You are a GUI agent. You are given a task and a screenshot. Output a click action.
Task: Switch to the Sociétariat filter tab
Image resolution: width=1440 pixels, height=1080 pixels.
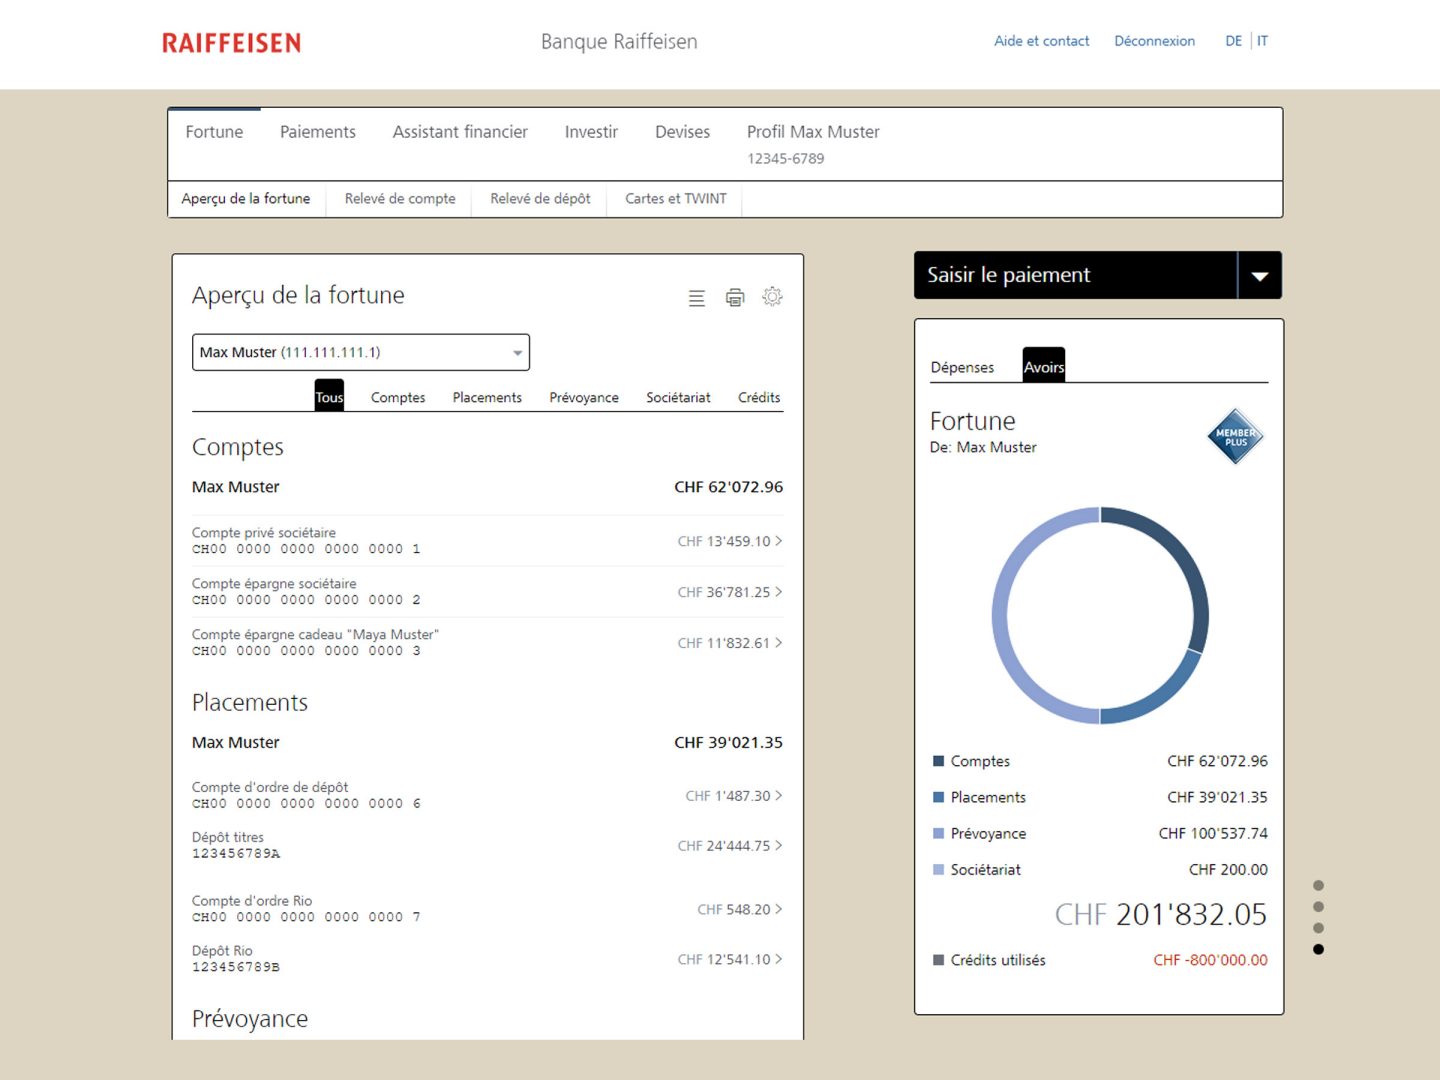click(x=678, y=398)
